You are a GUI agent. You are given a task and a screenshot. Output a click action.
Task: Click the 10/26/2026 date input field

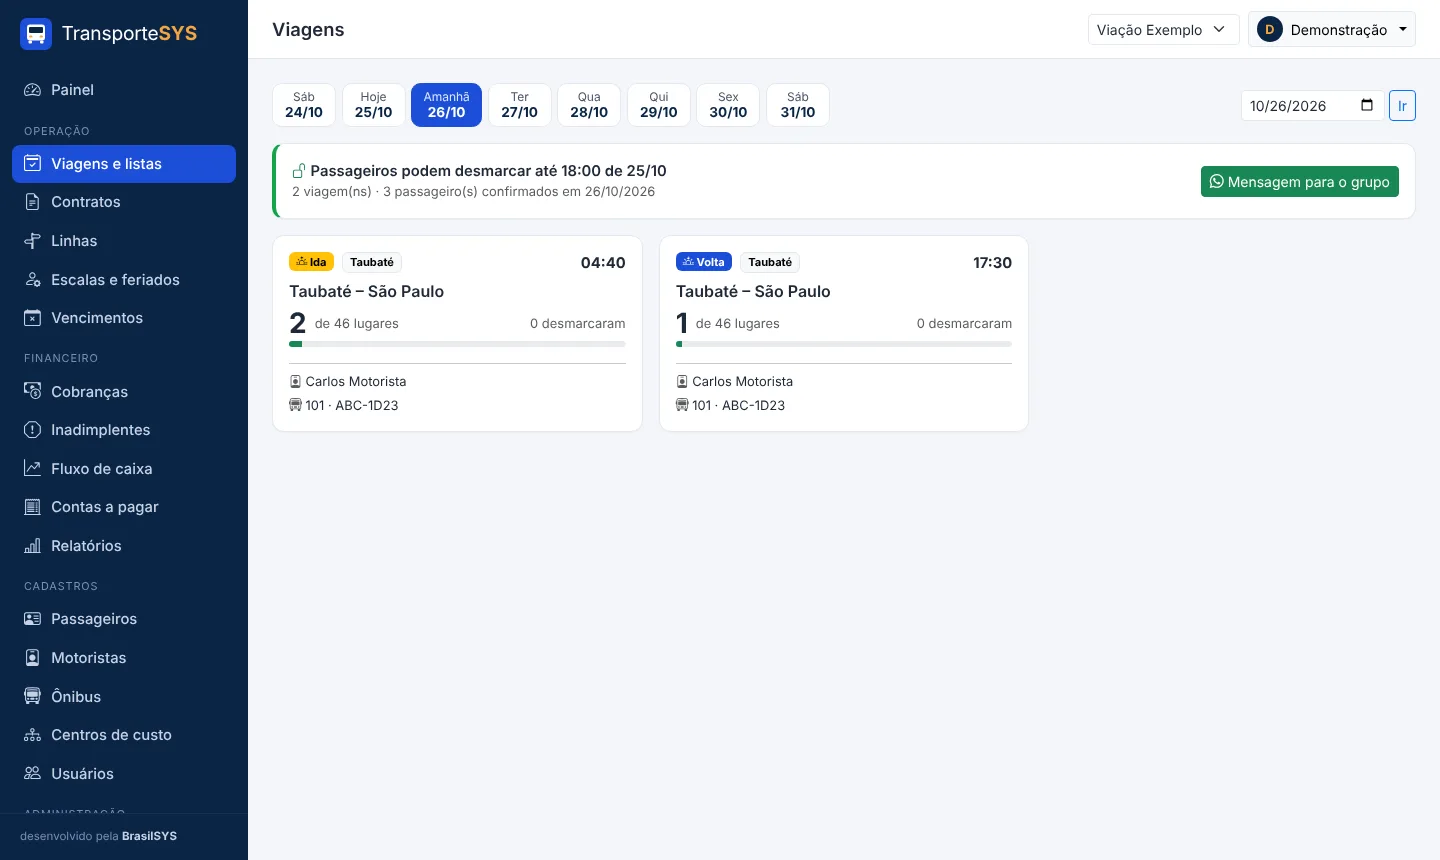(1313, 105)
